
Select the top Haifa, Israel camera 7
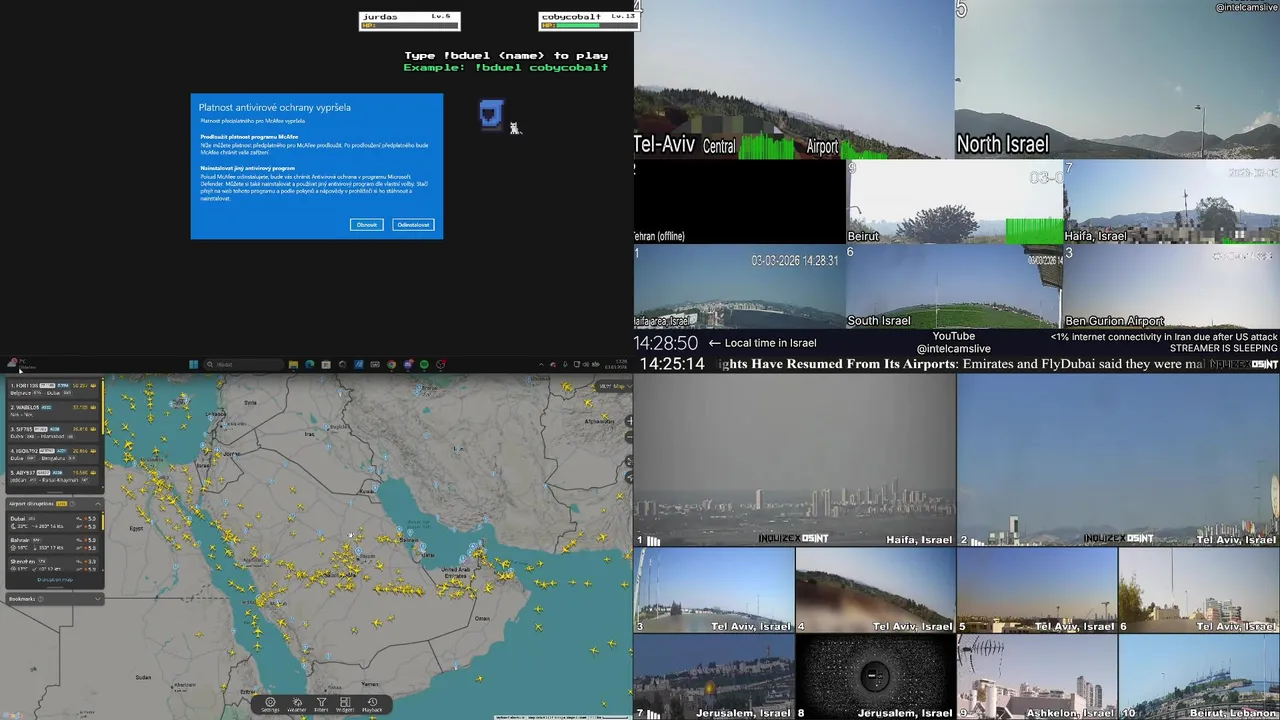[x=1171, y=202]
